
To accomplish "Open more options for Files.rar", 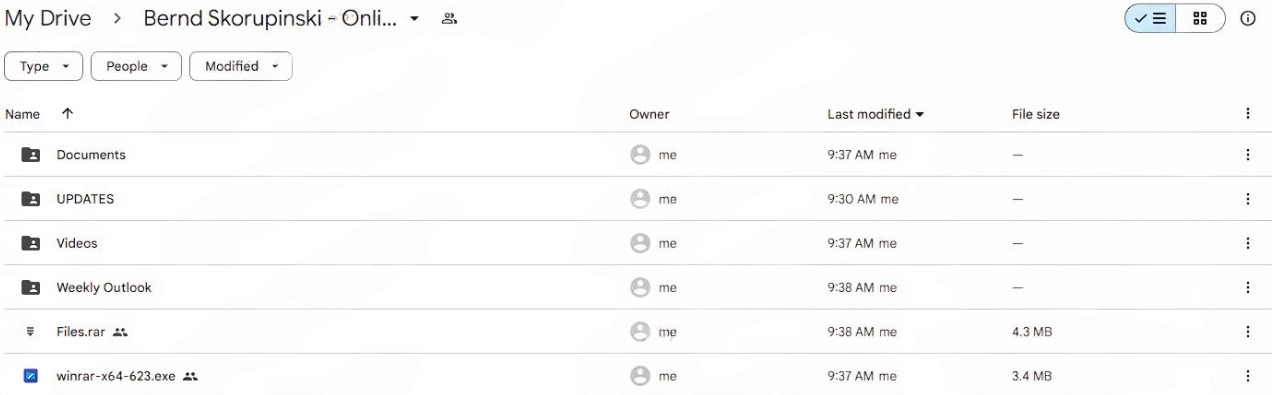I will 1247,332.
